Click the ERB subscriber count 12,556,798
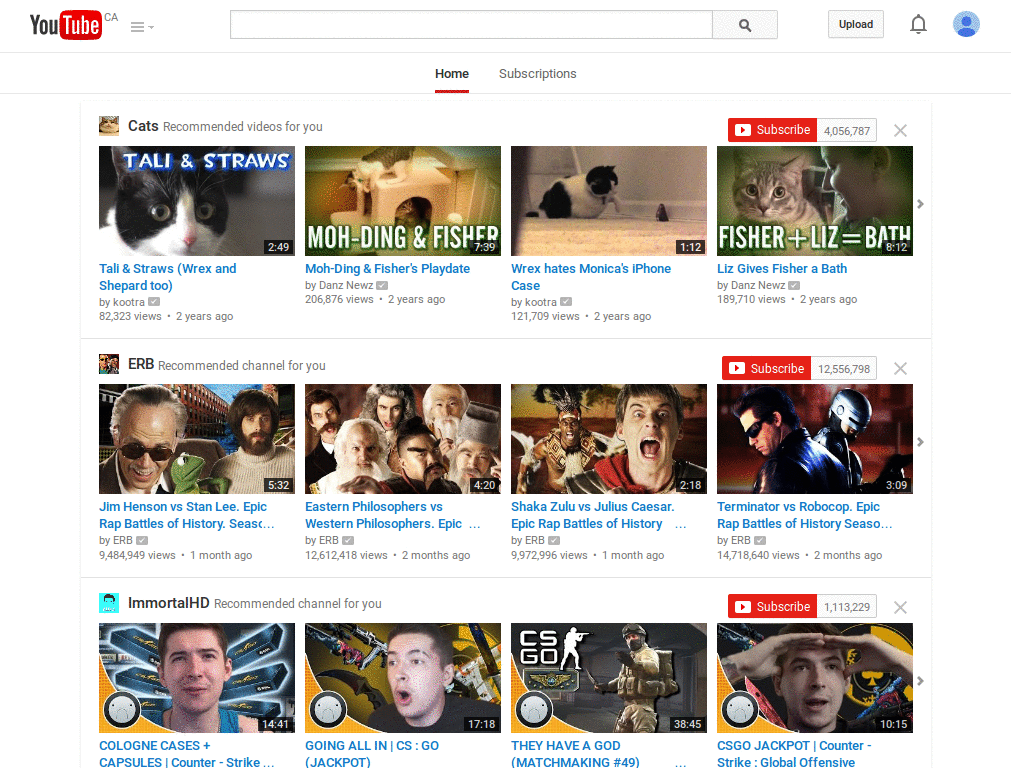Viewport: 1024px width, 768px height. coord(844,369)
